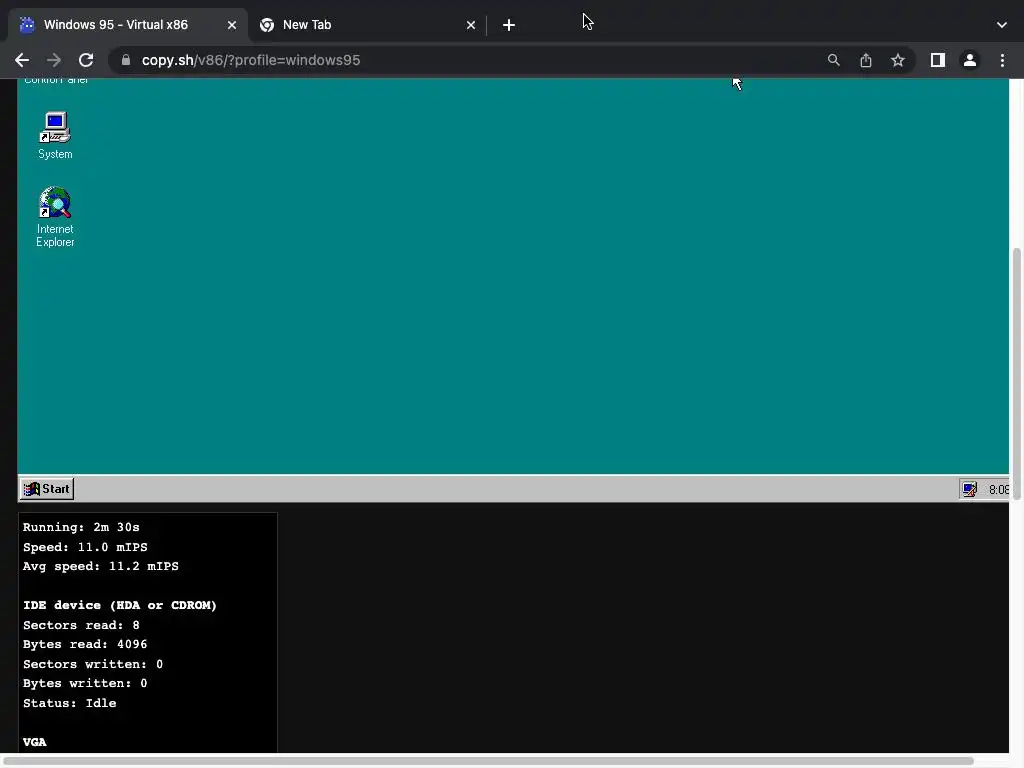Go back using the browser back arrow
Screen dimensions: 1024x768
[x=22, y=60]
